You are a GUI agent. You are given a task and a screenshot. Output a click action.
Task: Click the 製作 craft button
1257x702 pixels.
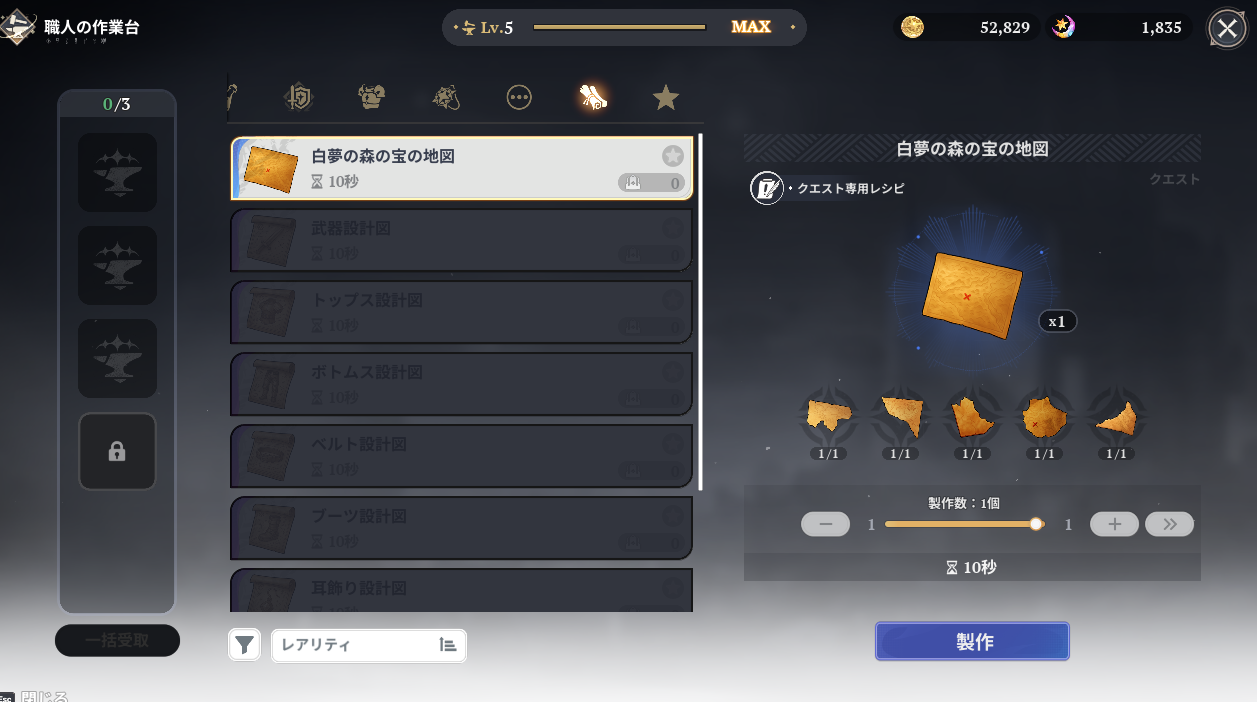pos(972,641)
